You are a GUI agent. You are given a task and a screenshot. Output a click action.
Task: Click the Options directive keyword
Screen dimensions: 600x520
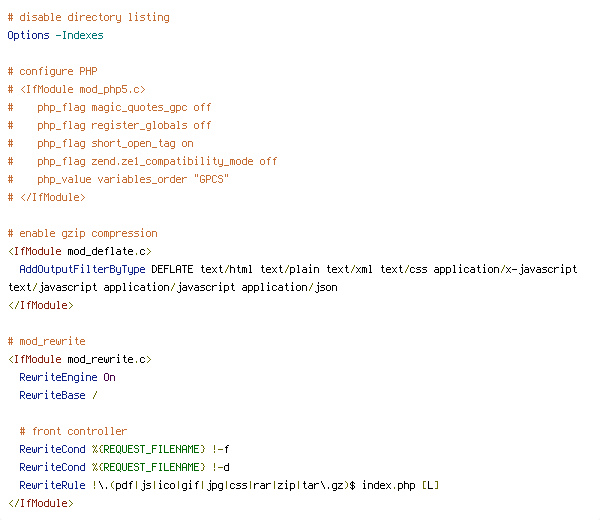pyautogui.click(x=28, y=35)
